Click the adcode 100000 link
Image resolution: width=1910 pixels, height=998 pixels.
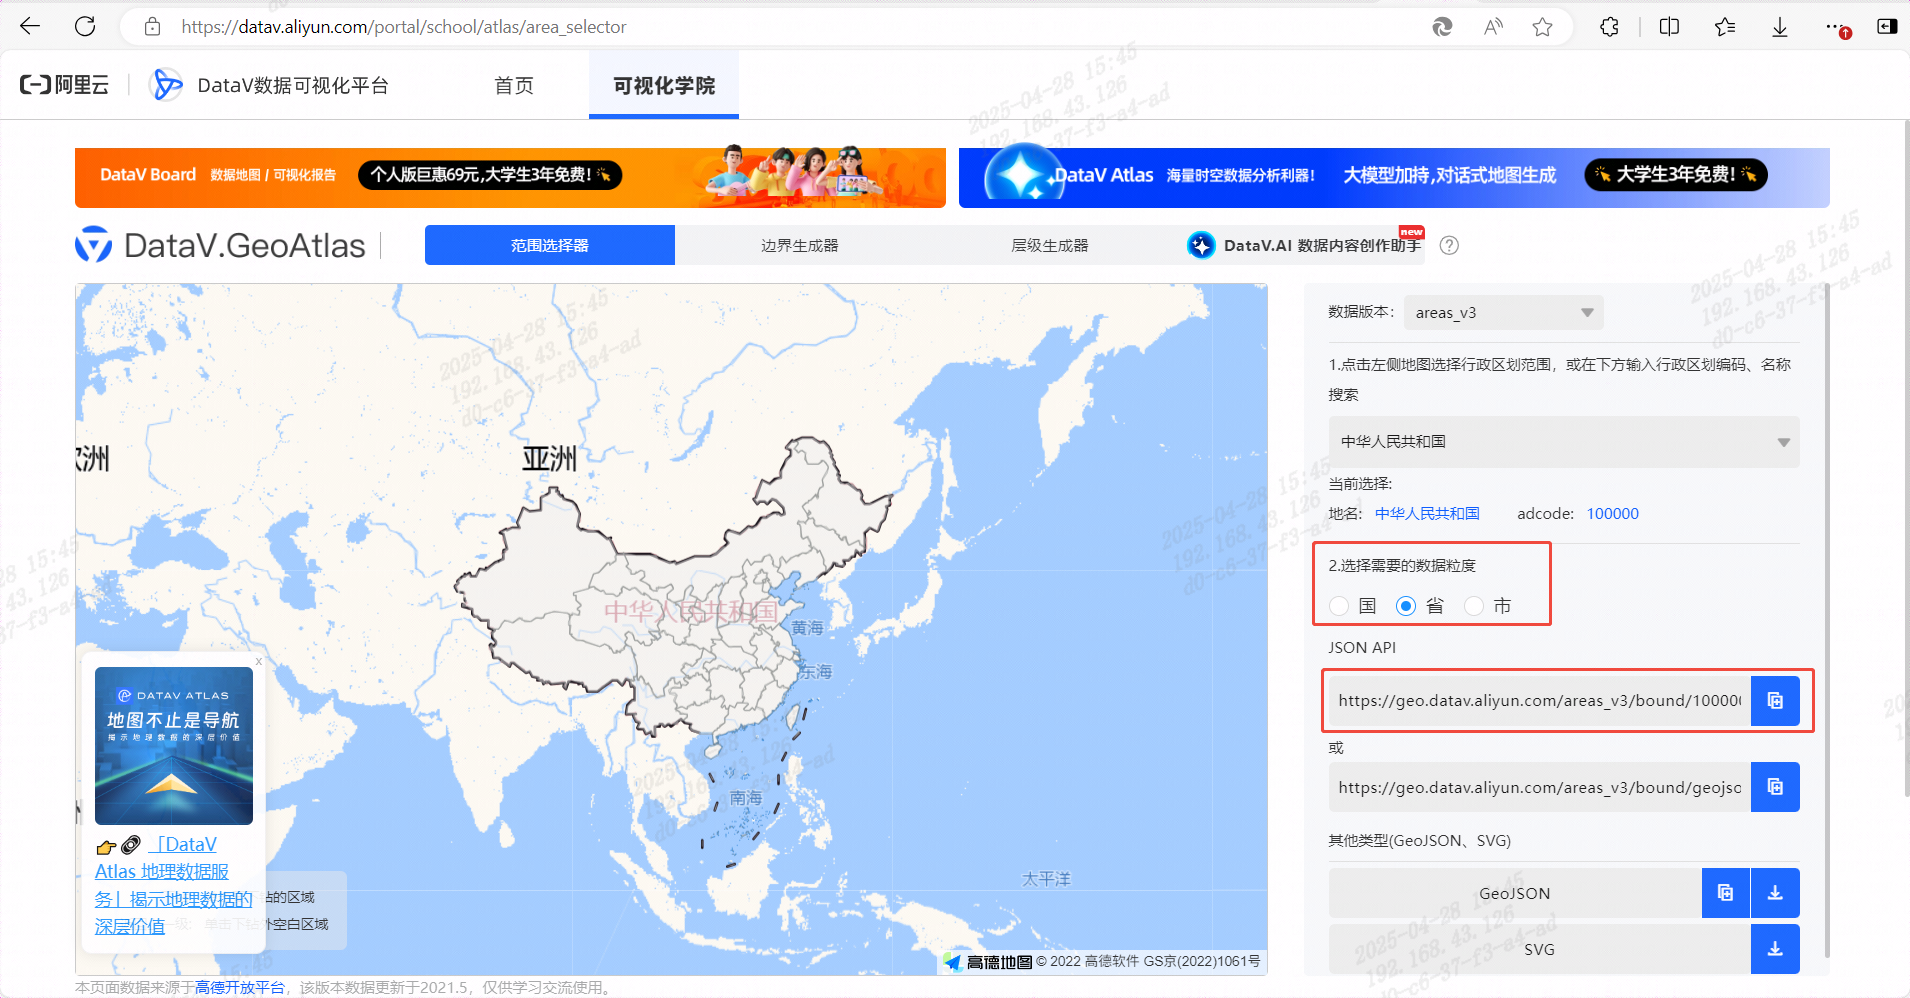tap(1611, 513)
